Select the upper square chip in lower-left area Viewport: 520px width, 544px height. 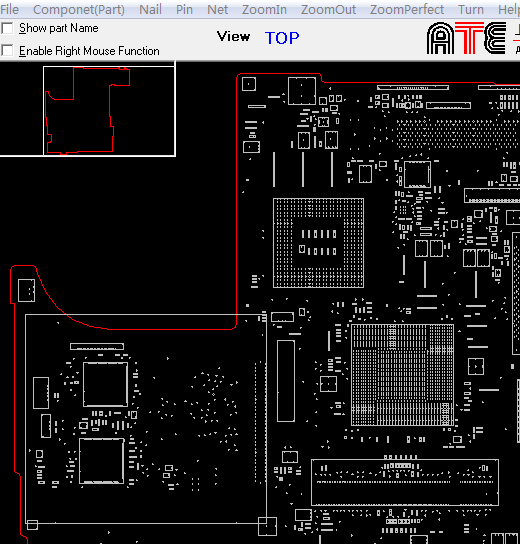tap(105, 384)
